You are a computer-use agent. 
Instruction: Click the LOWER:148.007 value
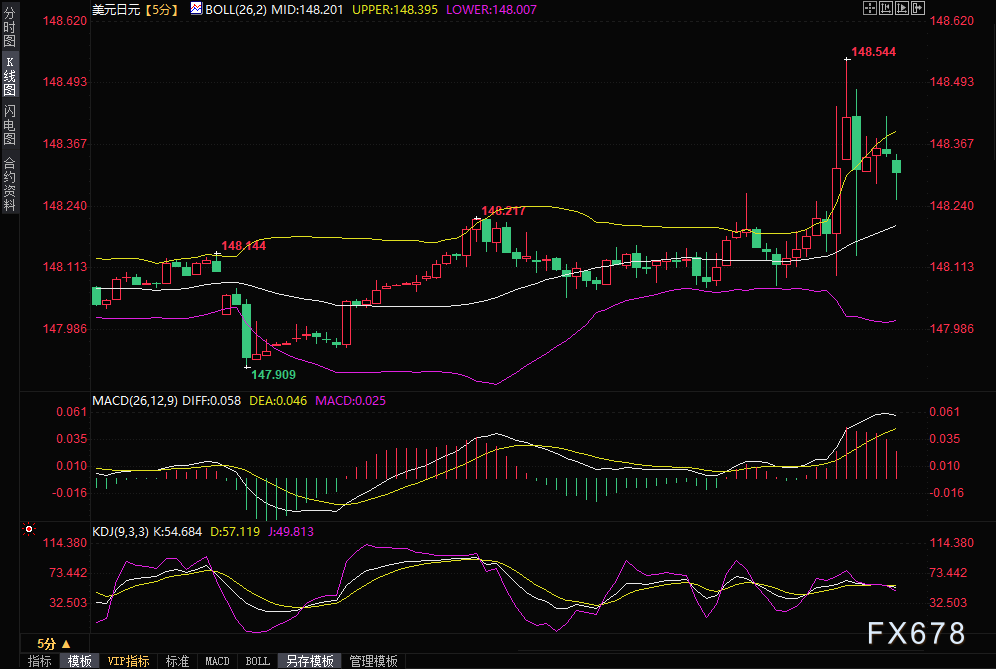pos(491,10)
